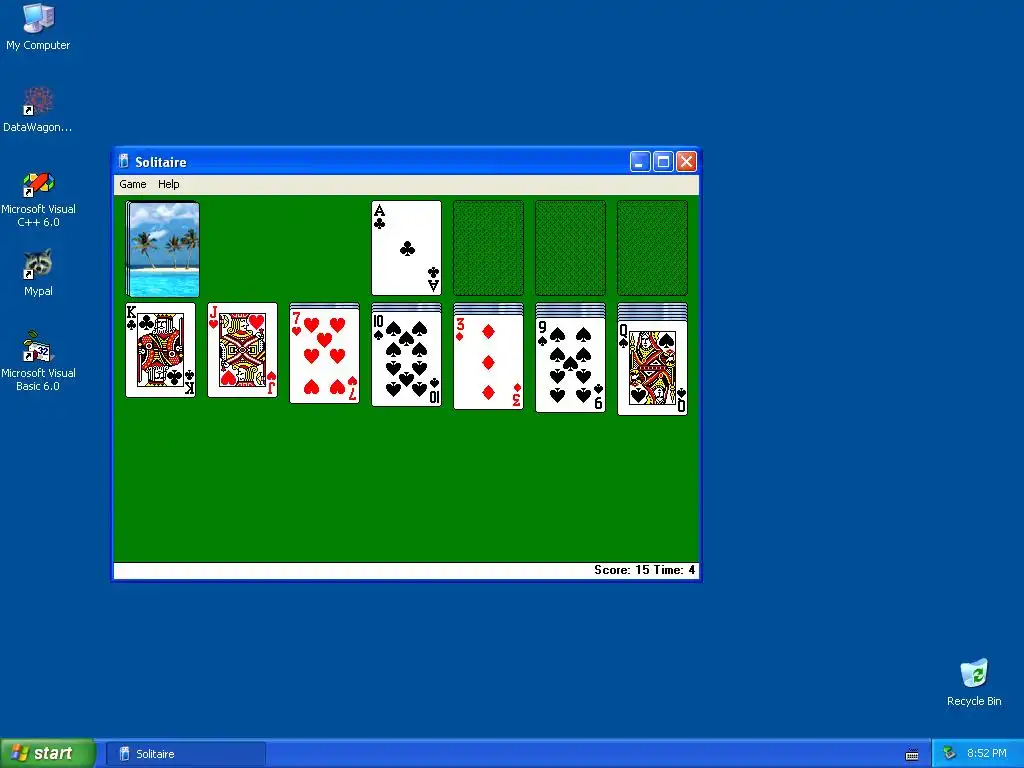The image size is (1024, 768).
Task: Click the King of Clubs card
Action: pos(161,350)
